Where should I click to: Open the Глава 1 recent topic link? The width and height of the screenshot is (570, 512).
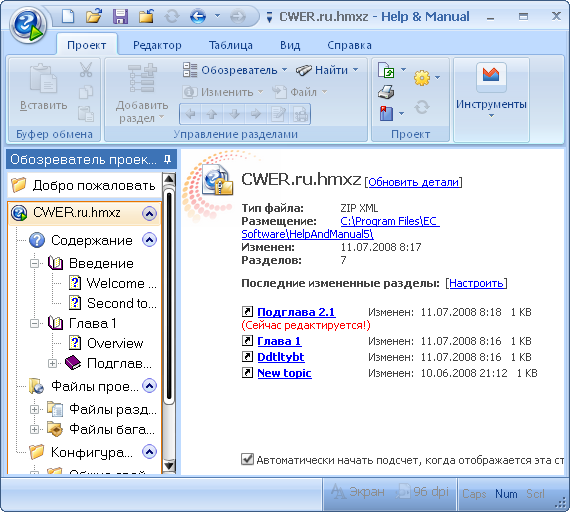coord(279,341)
